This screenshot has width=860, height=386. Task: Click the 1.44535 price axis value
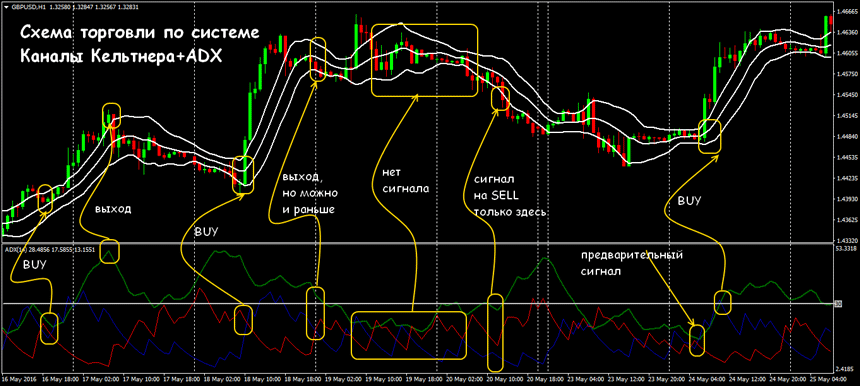pyautogui.click(x=847, y=157)
